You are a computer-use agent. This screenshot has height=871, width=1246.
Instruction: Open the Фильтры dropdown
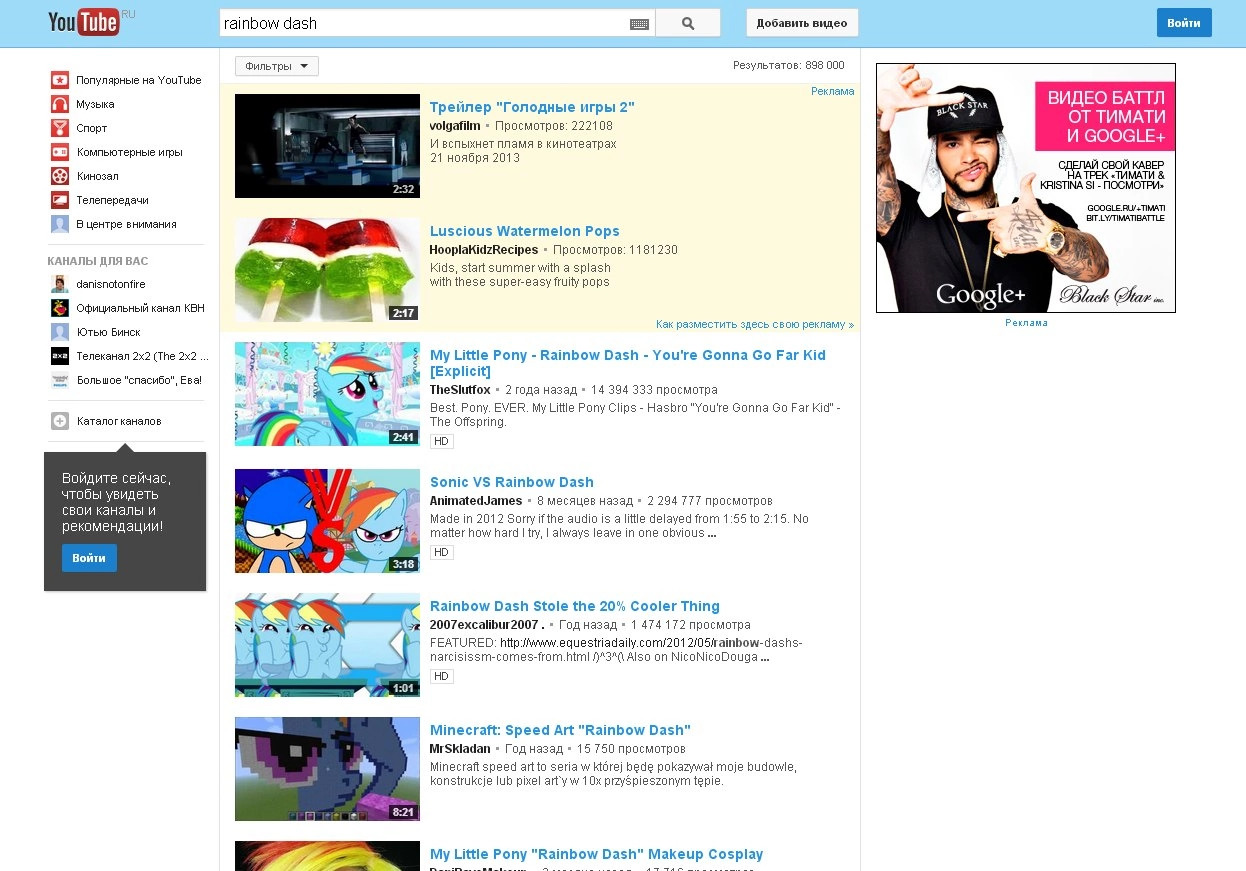pyautogui.click(x=277, y=66)
